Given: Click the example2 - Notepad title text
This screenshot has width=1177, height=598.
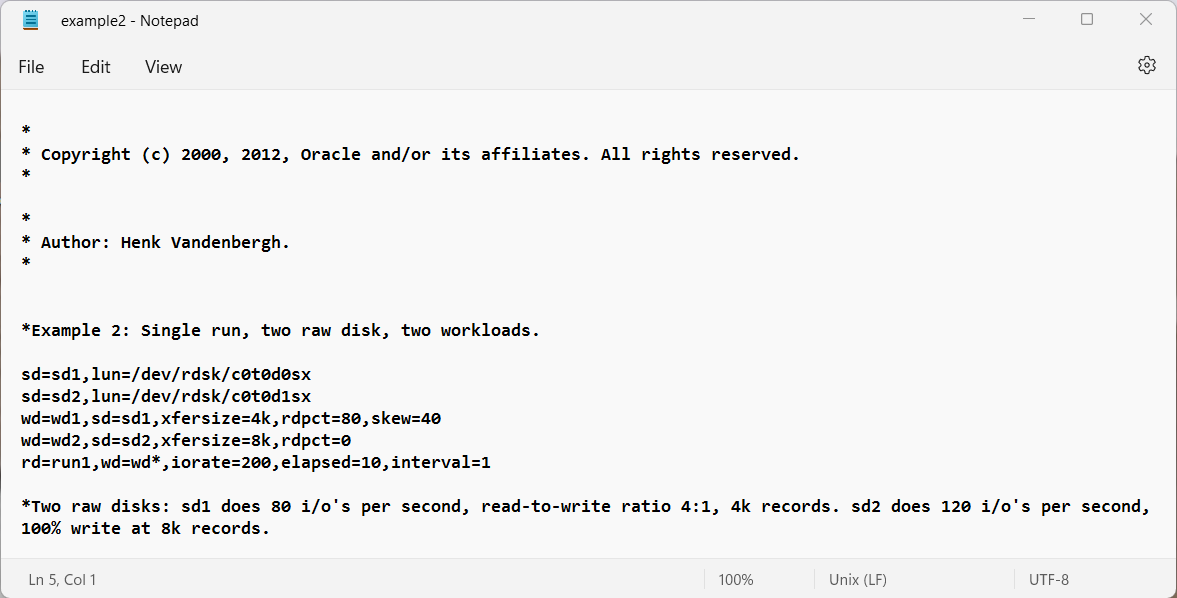Looking at the screenshot, I should pyautogui.click(x=130, y=21).
